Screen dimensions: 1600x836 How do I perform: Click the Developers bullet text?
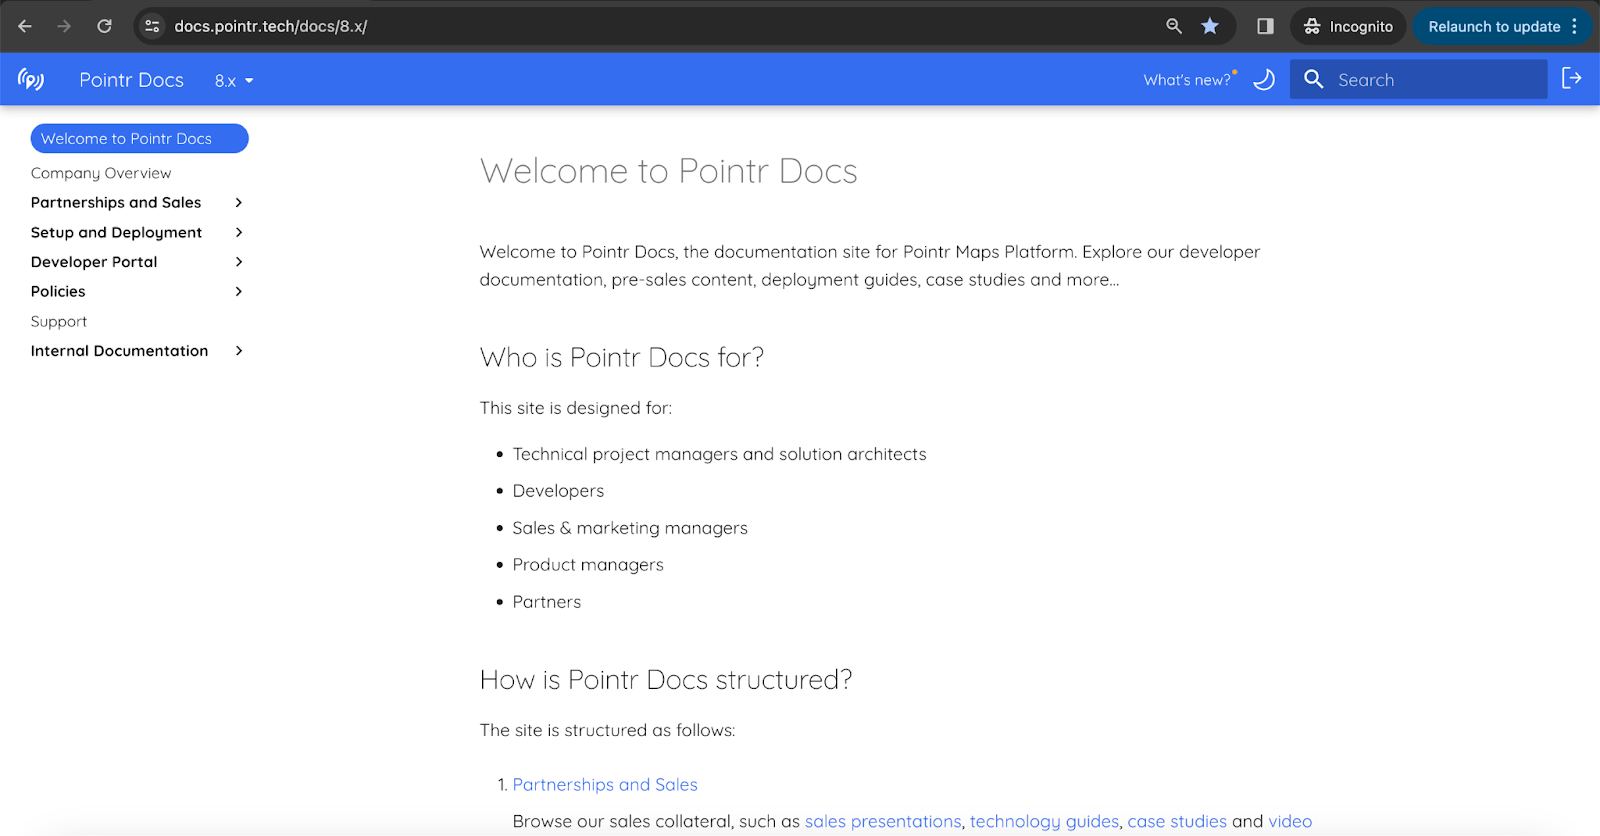[558, 491]
